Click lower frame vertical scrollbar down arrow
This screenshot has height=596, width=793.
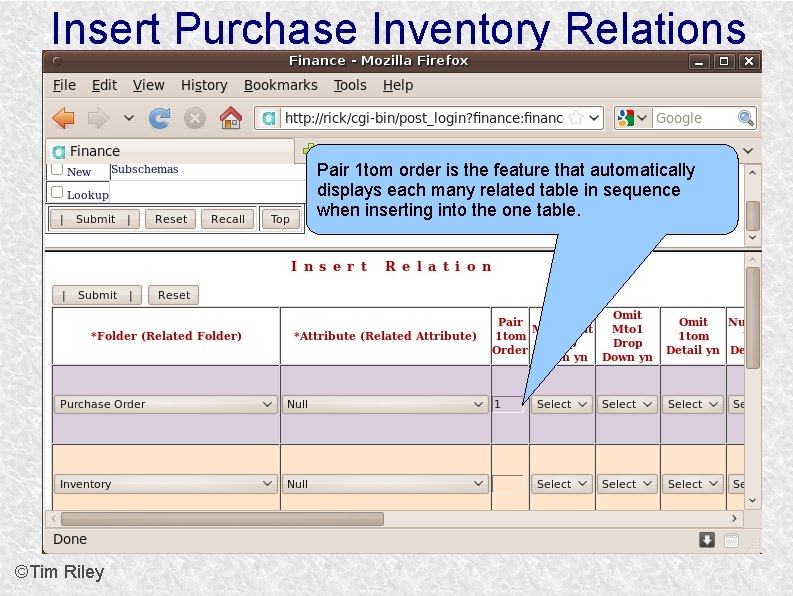pyautogui.click(x=753, y=500)
